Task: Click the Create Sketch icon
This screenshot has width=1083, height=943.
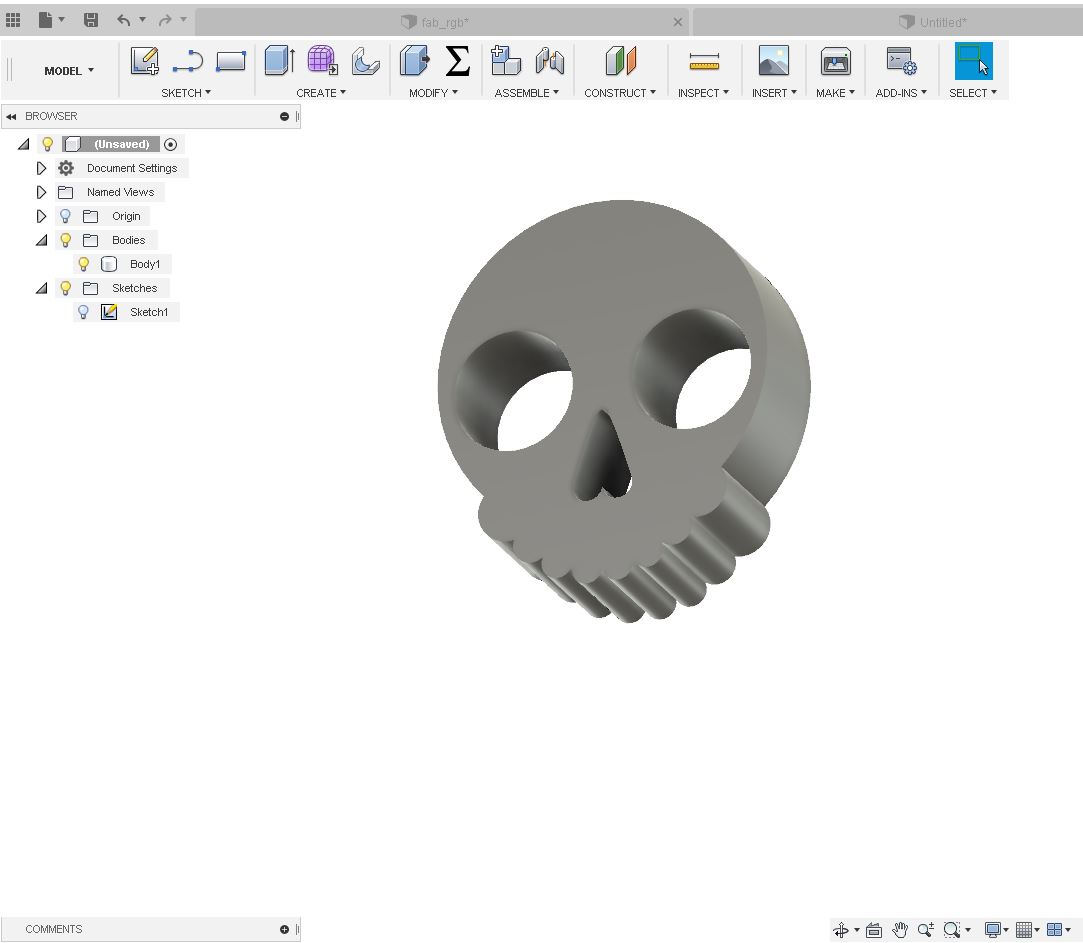Action: click(x=145, y=62)
